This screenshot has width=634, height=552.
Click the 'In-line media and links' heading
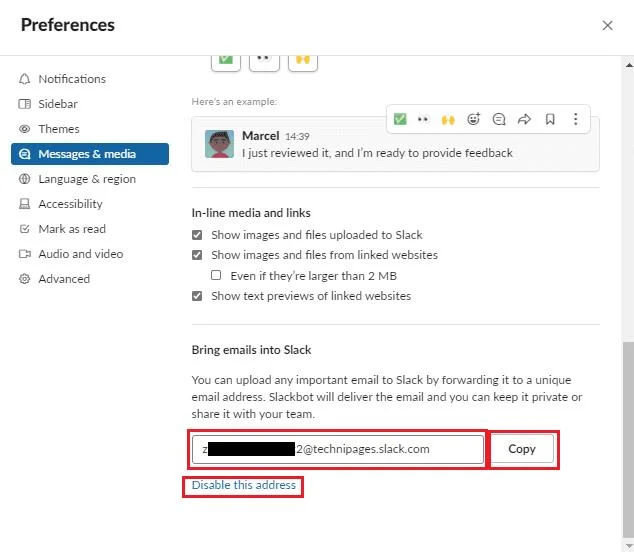251,213
